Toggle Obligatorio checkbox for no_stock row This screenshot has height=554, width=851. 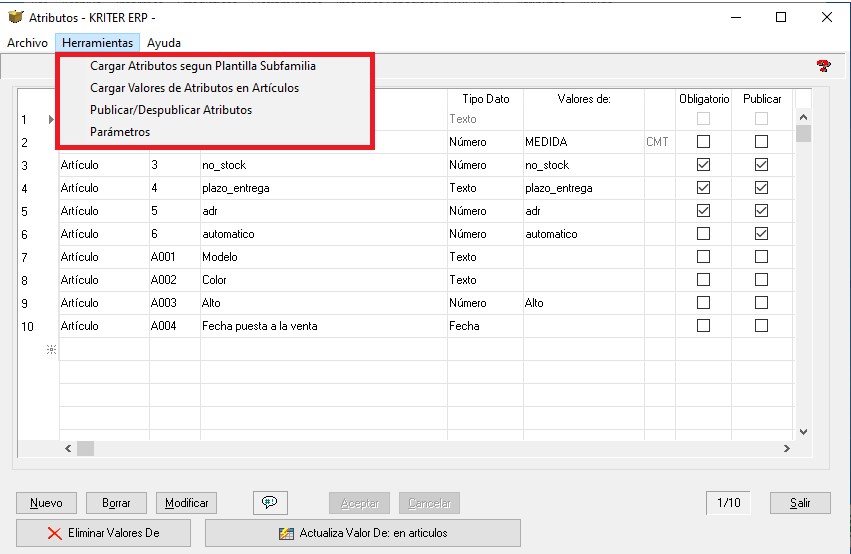703,164
